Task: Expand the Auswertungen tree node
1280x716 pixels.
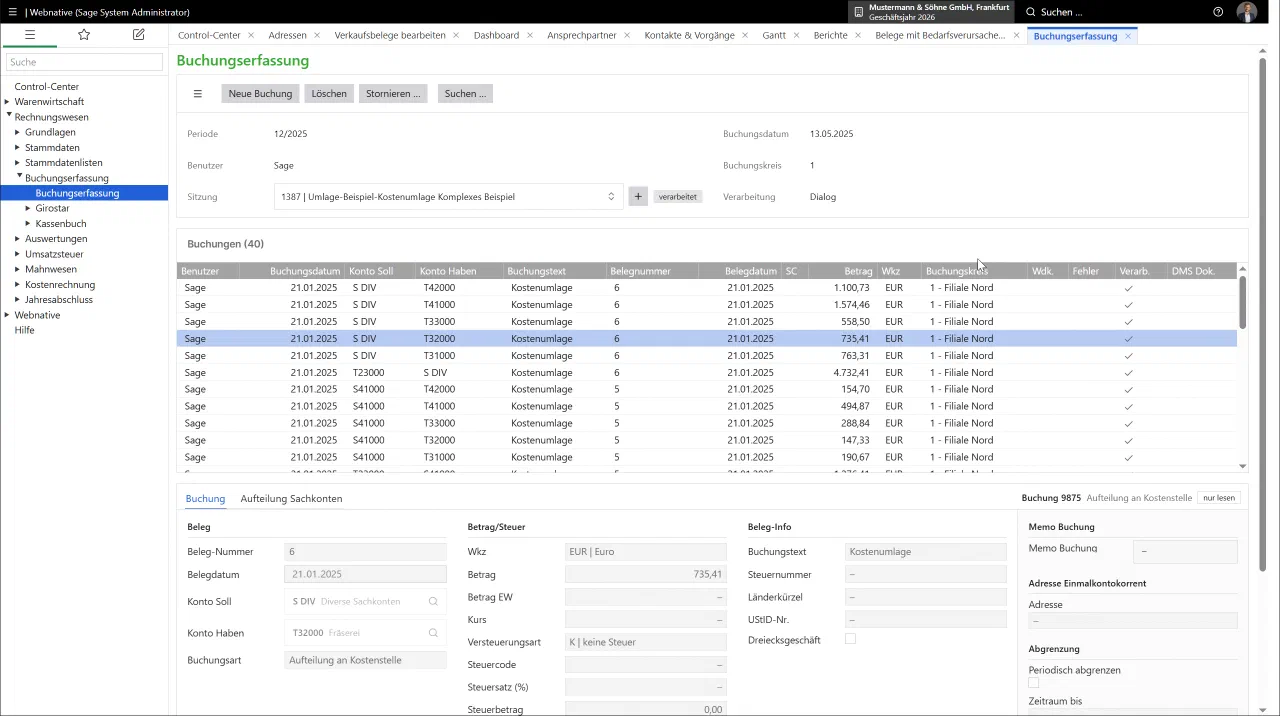Action: (17, 239)
